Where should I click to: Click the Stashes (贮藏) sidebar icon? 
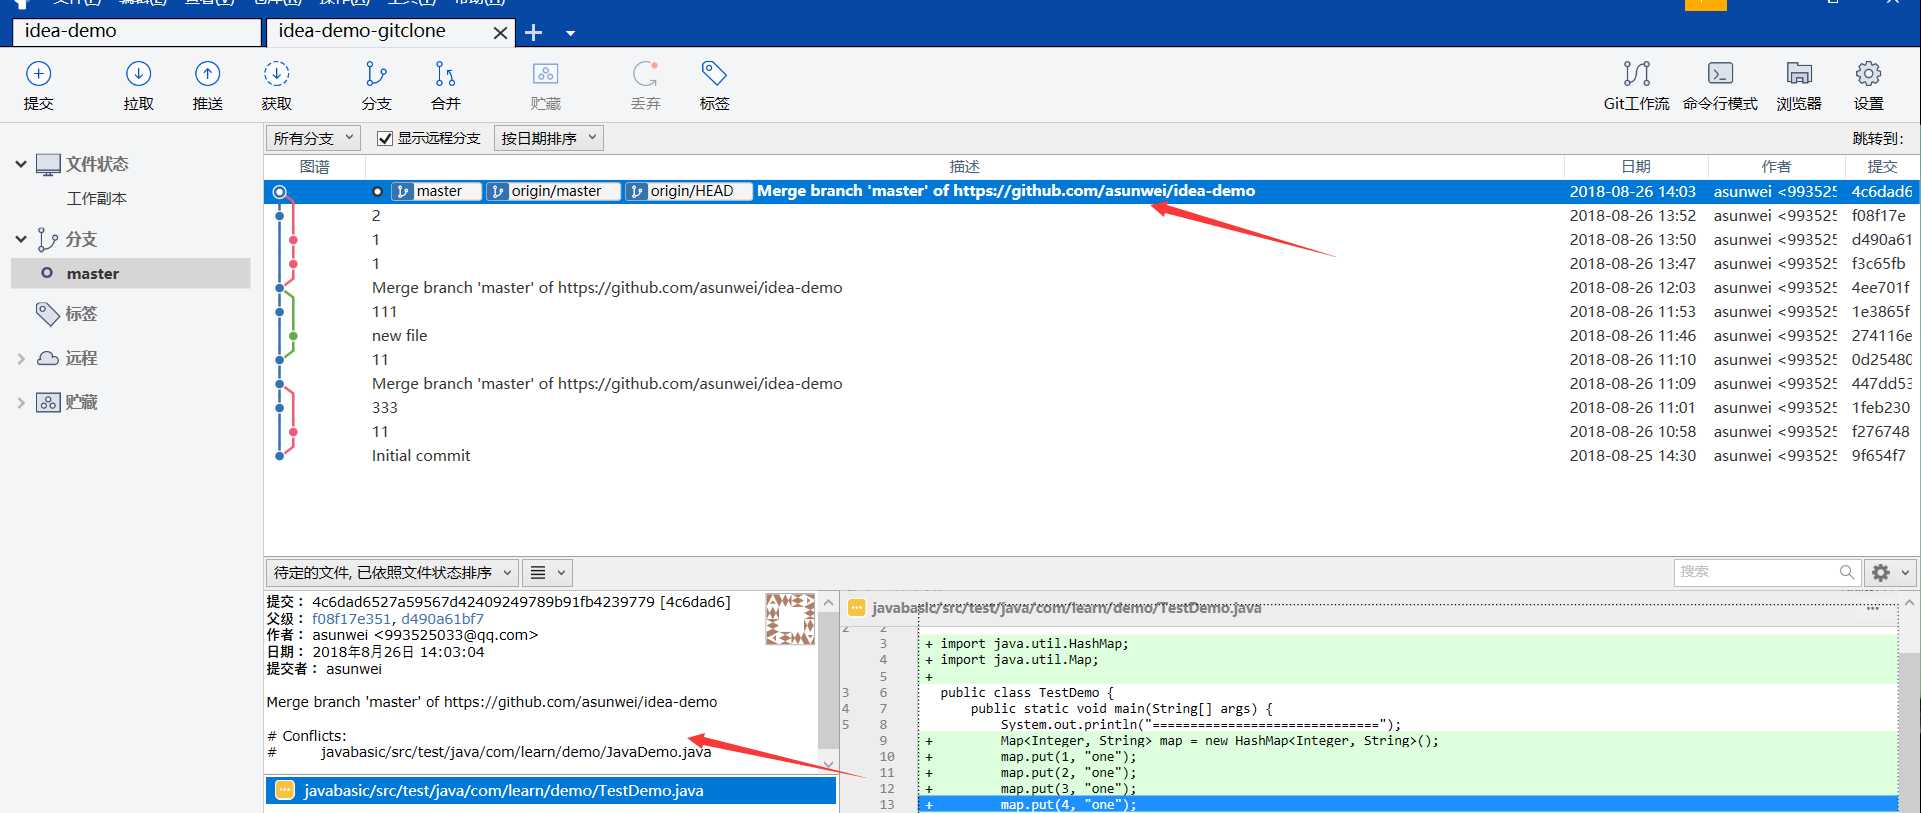(x=47, y=403)
